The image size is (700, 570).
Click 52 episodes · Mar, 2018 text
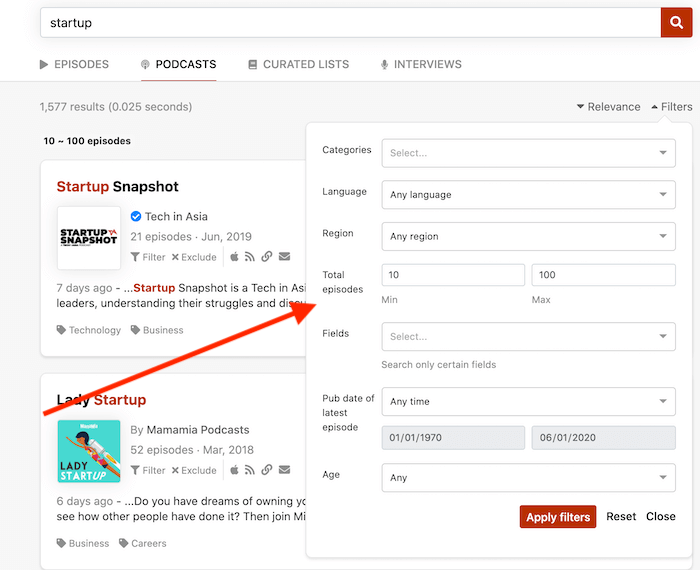coord(192,449)
